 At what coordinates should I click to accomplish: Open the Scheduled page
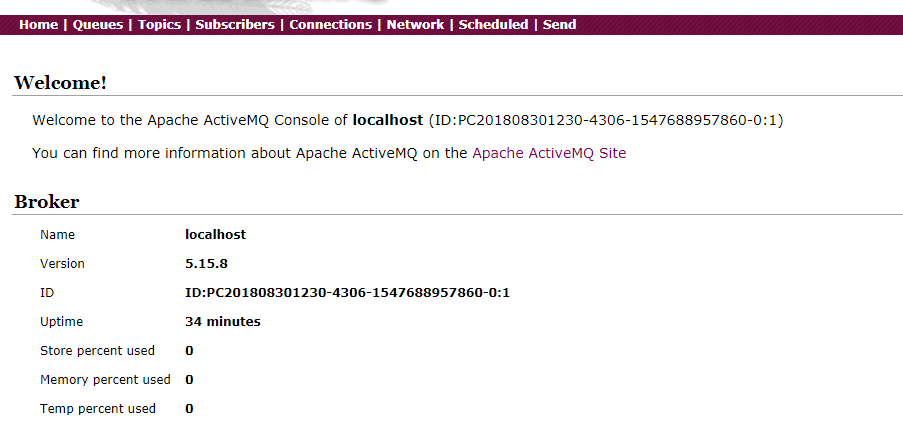coord(494,25)
